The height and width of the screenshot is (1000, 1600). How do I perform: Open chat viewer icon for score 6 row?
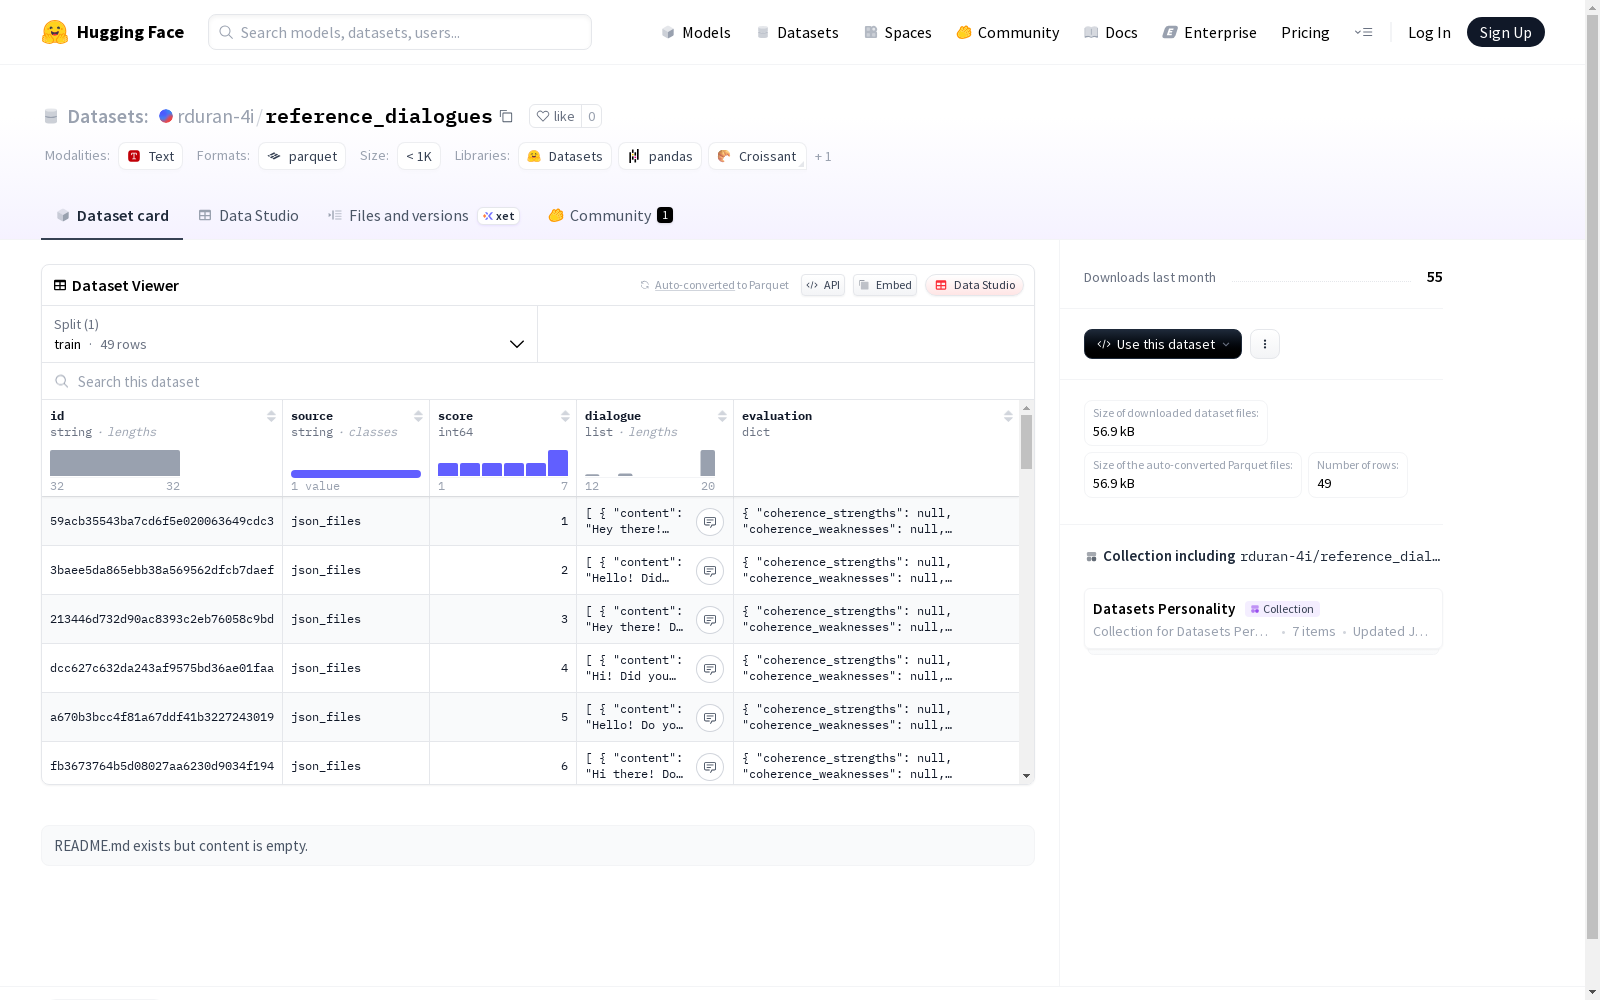(x=710, y=767)
